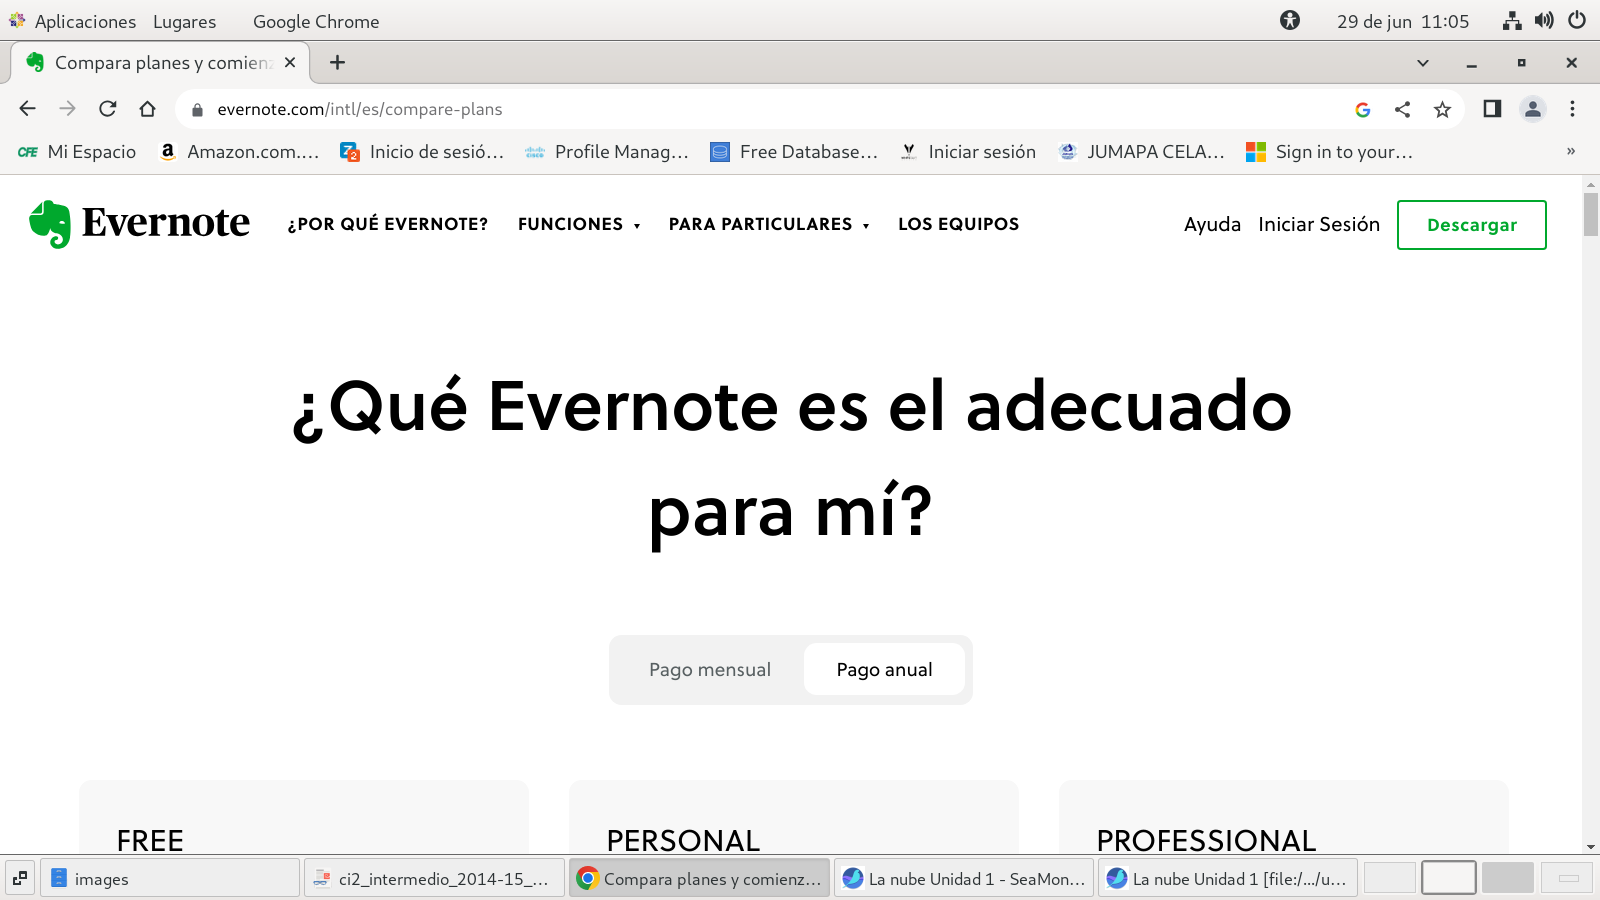Bookmark this page with the star icon
This screenshot has width=1600, height=900.
pyautogui.click(x=1442, y=110)
